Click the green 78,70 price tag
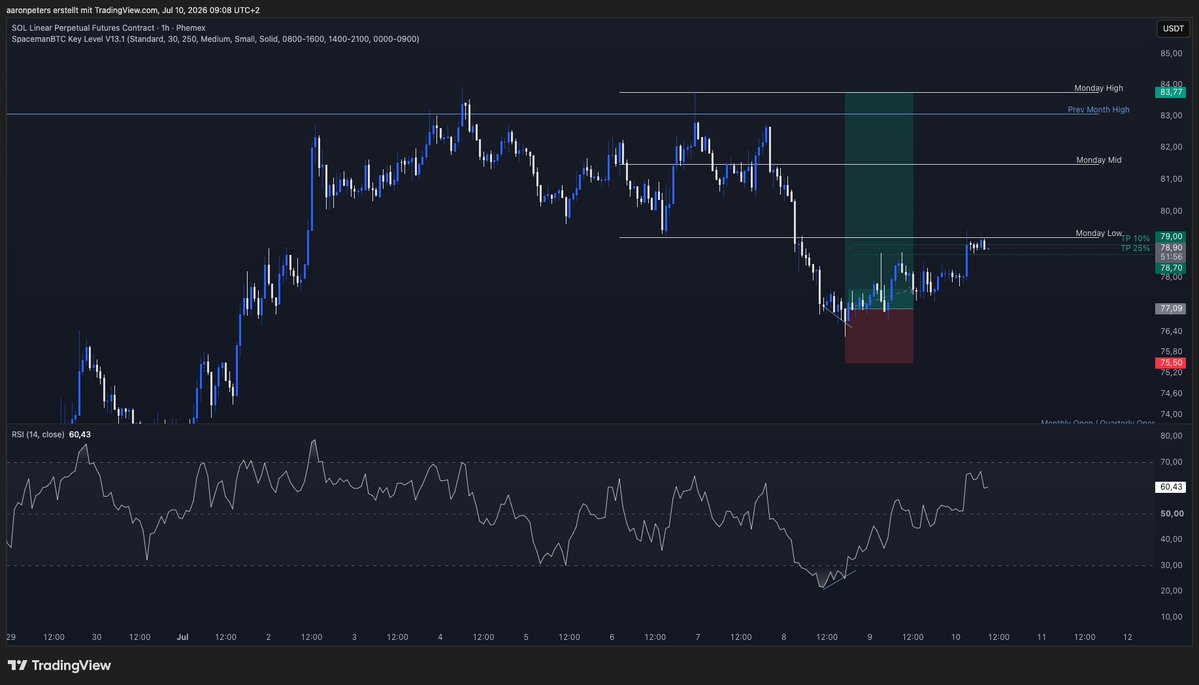This screenshot has width=1199, height=685. coord(1171,268)
